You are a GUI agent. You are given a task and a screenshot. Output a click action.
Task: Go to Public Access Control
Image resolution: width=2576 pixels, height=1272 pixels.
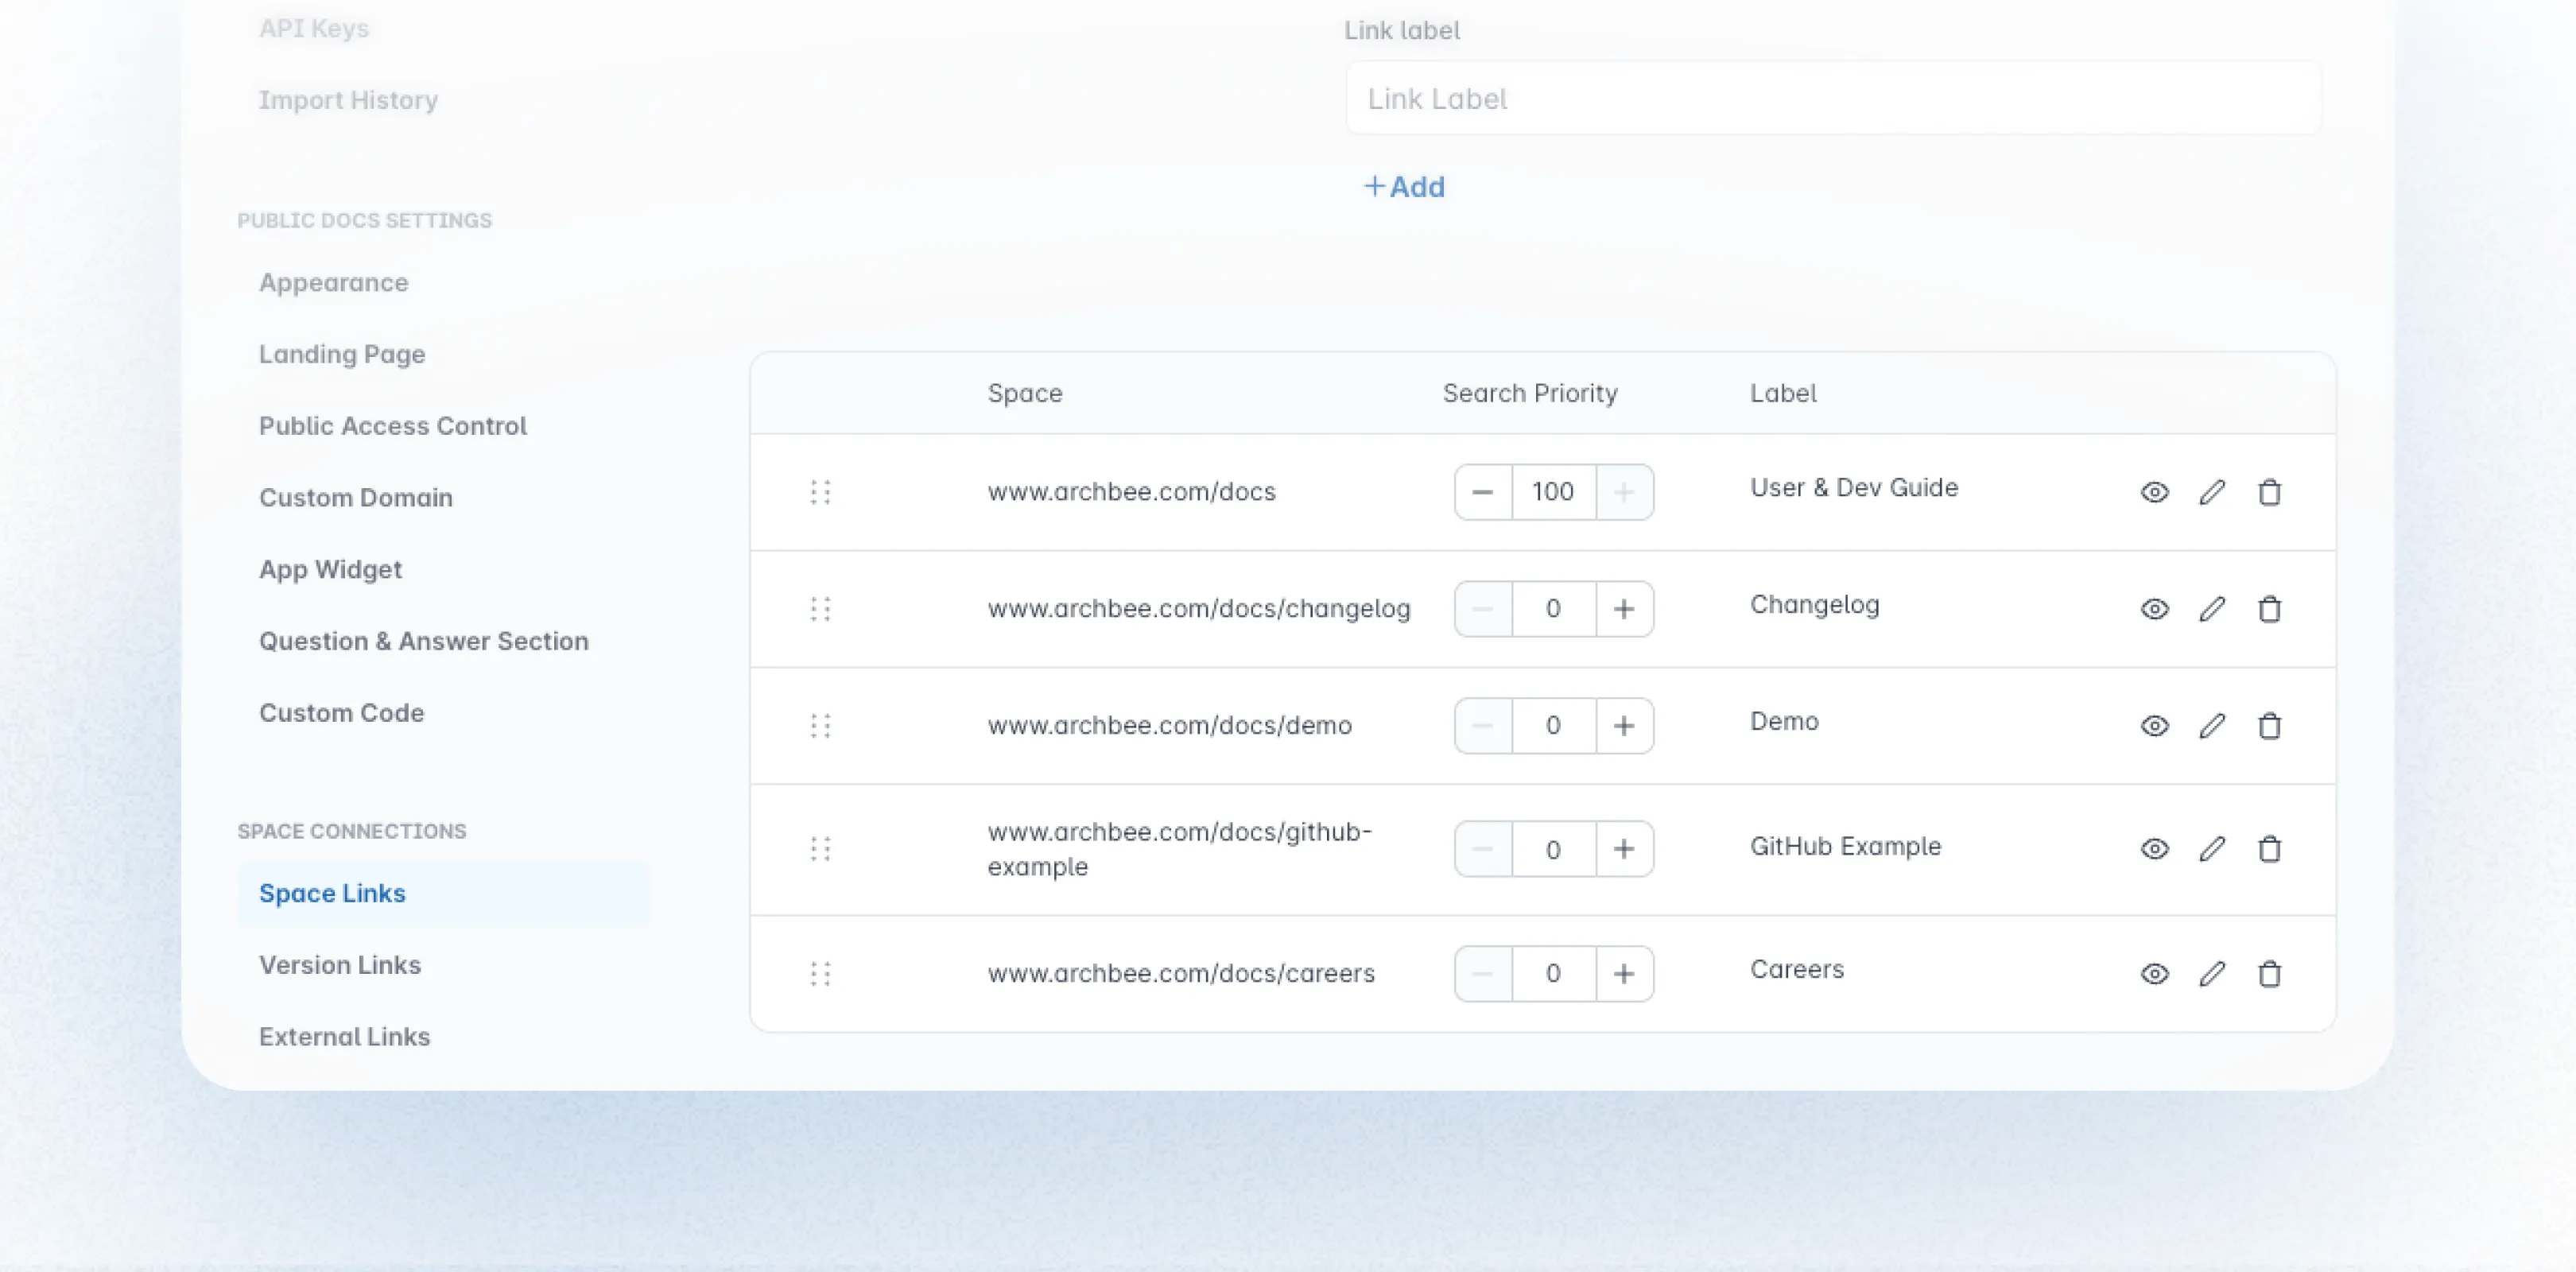(392, 426)
